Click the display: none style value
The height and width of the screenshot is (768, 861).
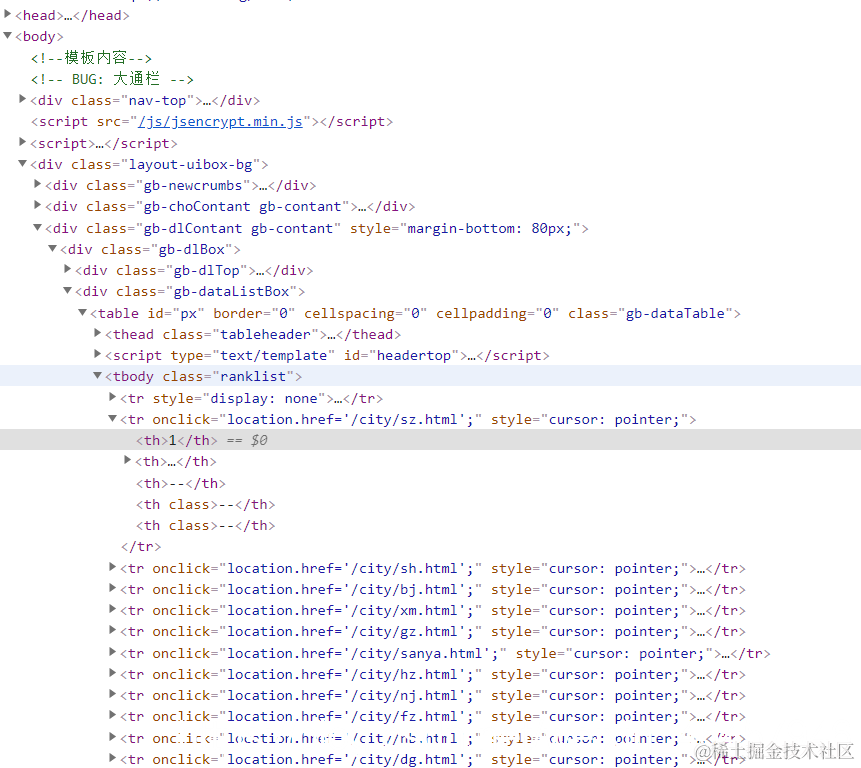coord(264,399)
